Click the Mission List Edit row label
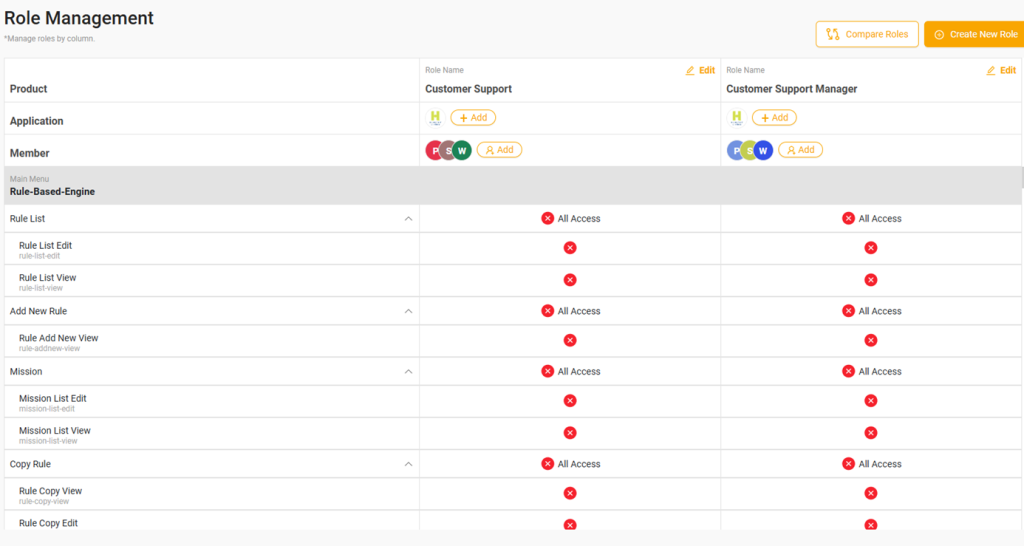Screen dimensions: 1024x546 [x=52, y=398]
